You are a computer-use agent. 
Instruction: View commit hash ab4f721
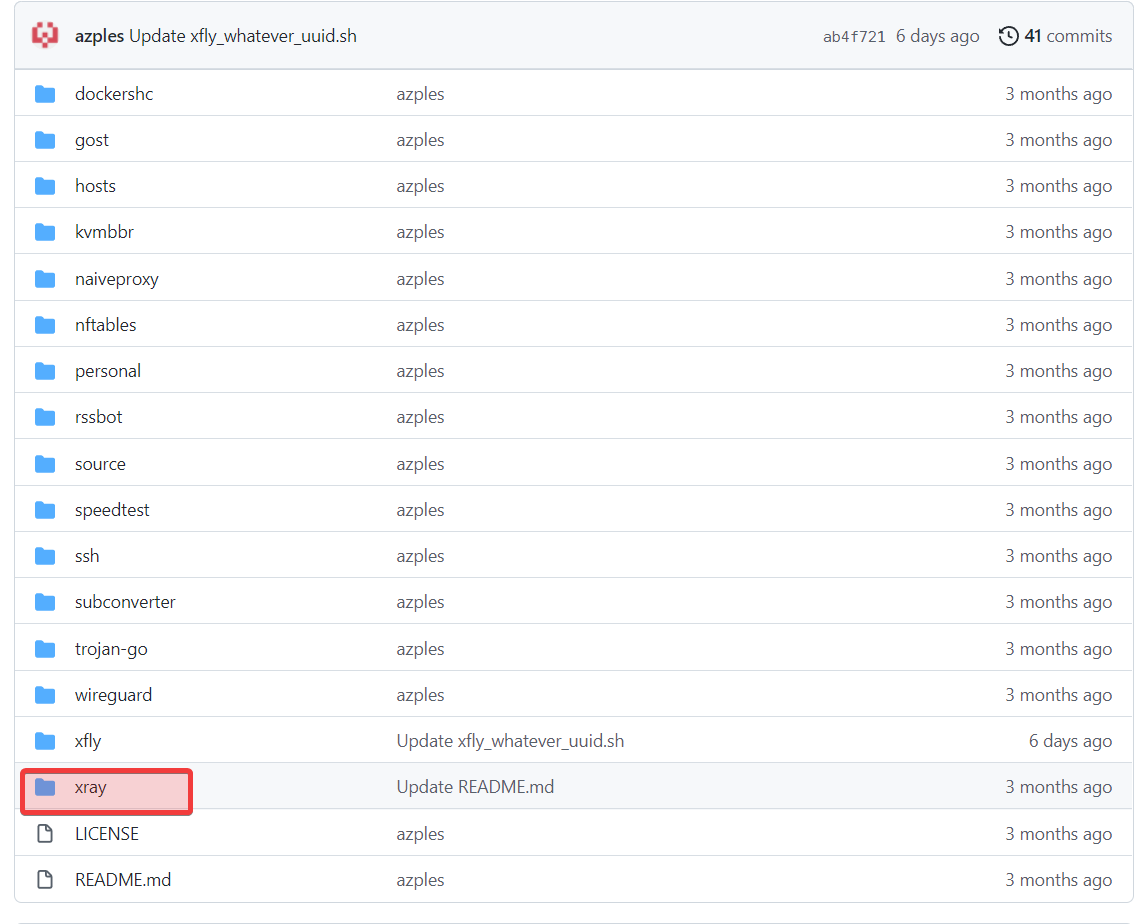point(853,37)
